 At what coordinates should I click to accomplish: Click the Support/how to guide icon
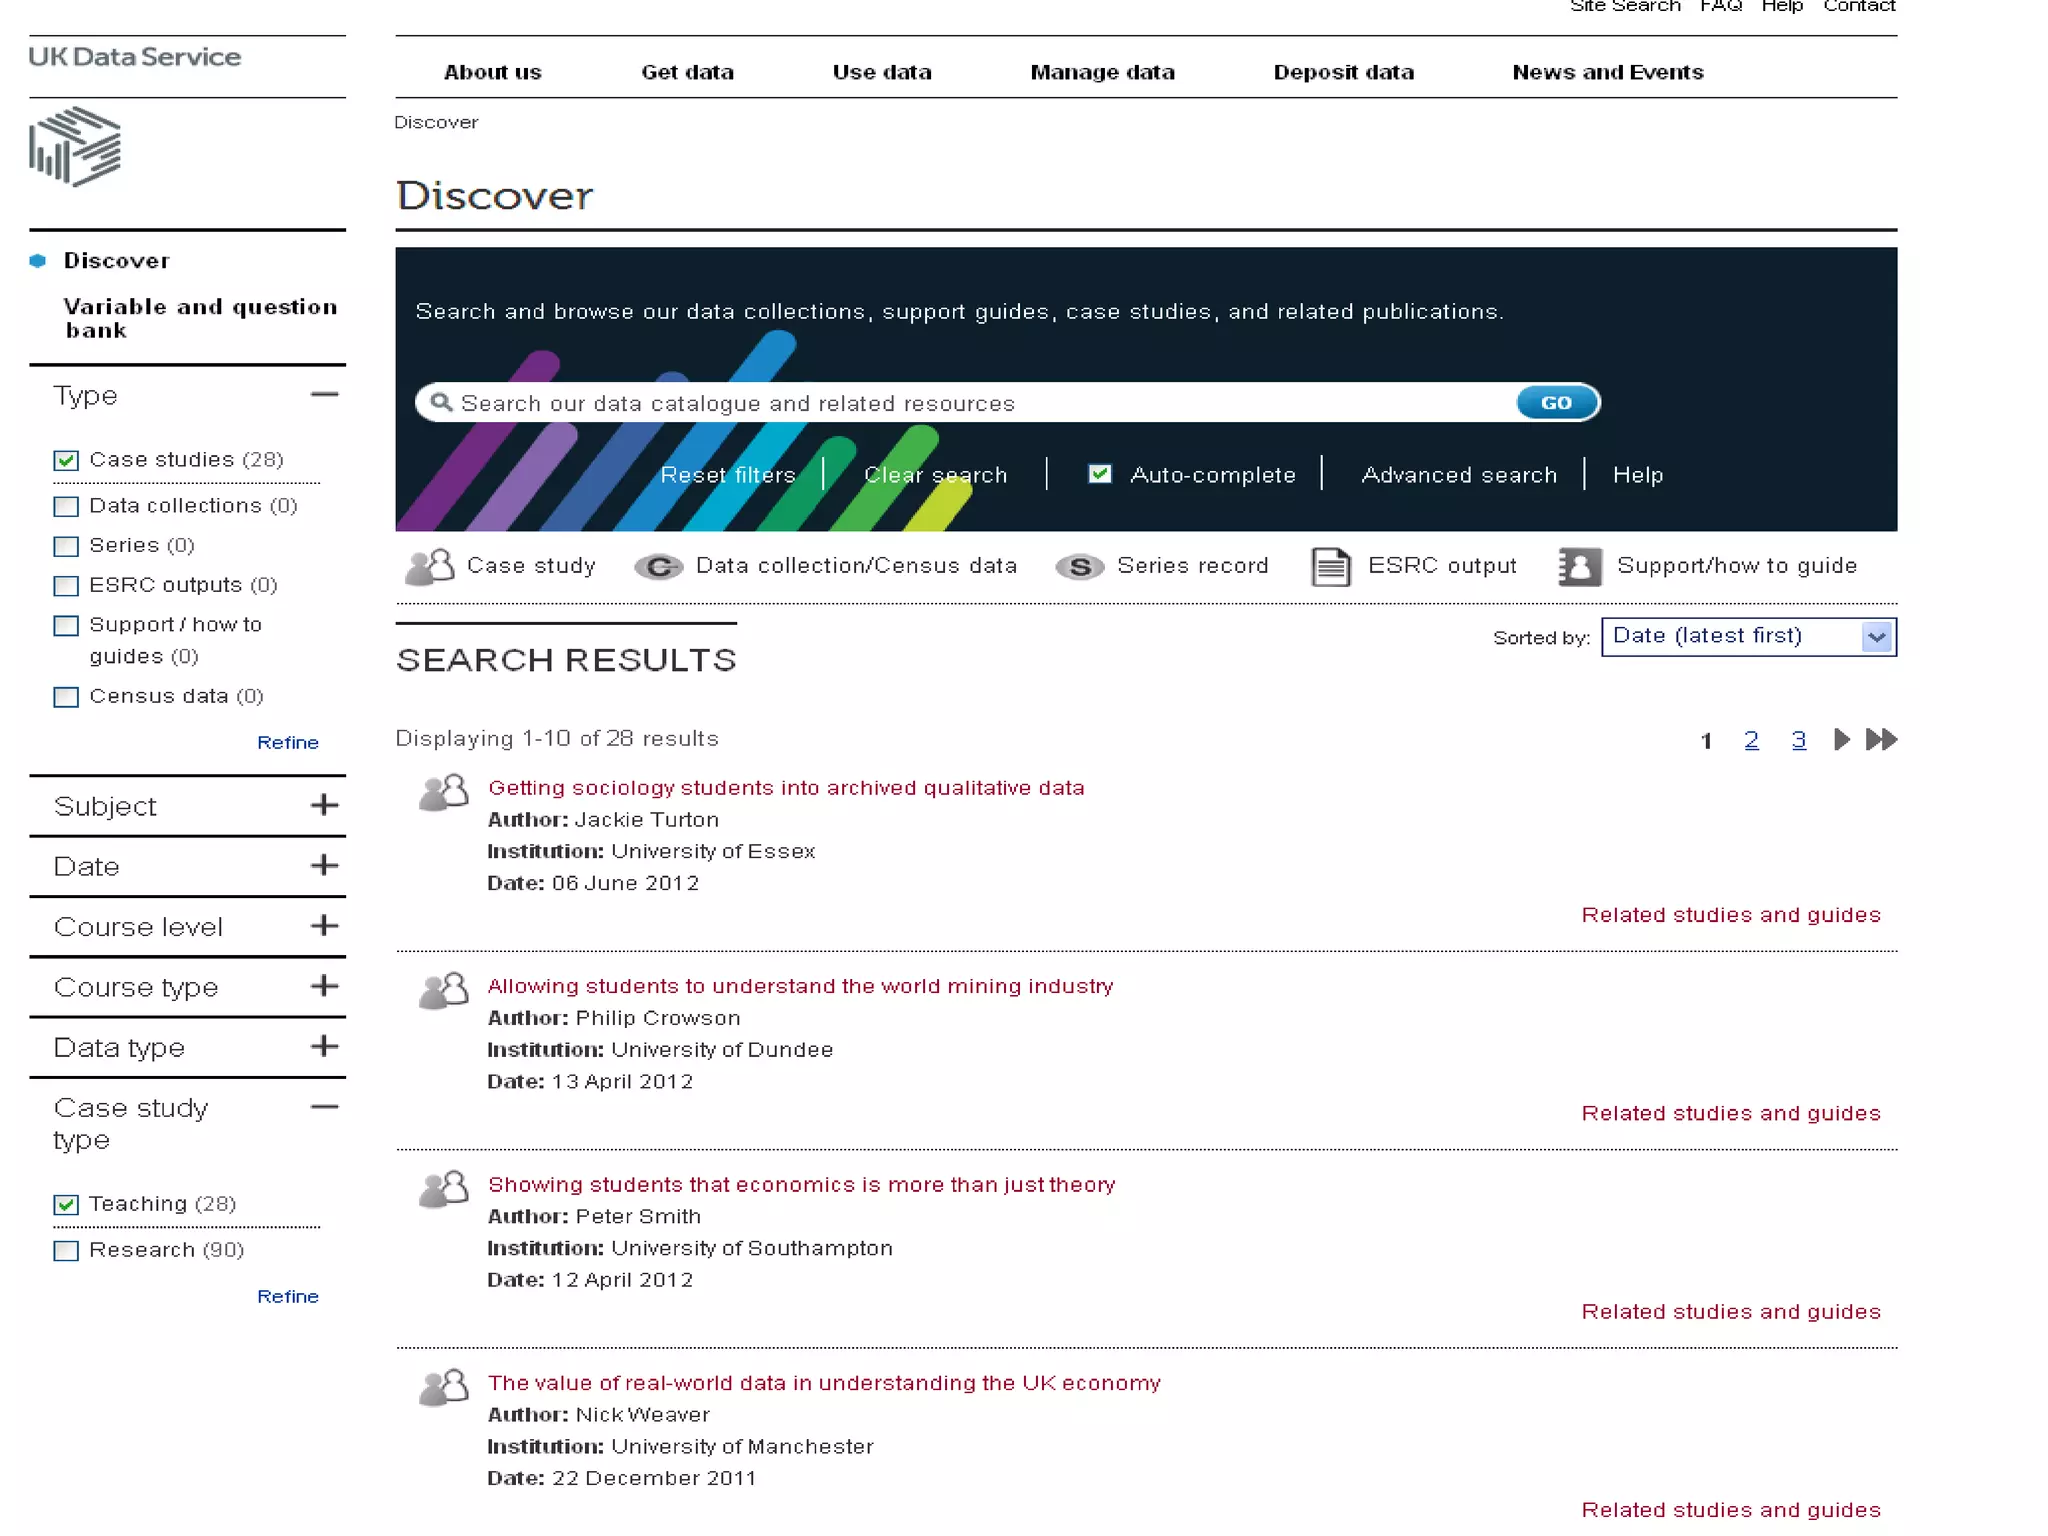click(1579, 567)
